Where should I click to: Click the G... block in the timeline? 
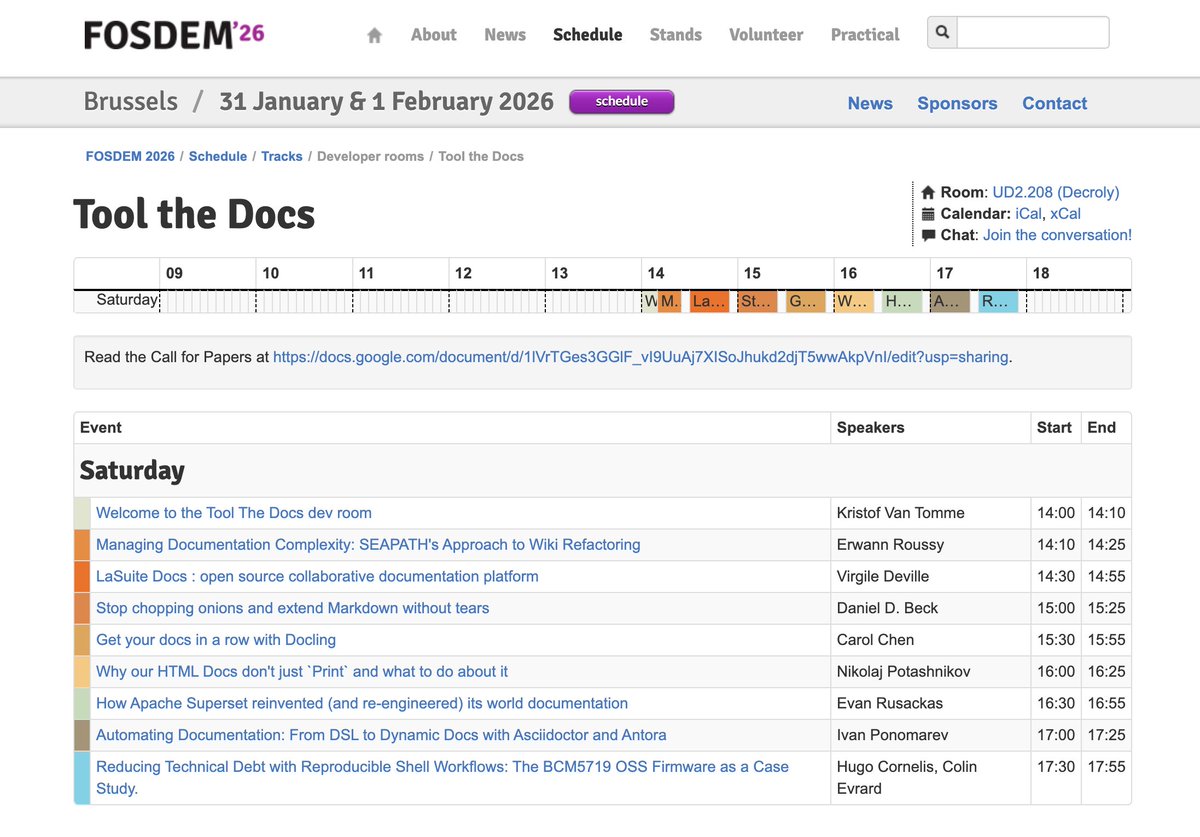point(805,301)
